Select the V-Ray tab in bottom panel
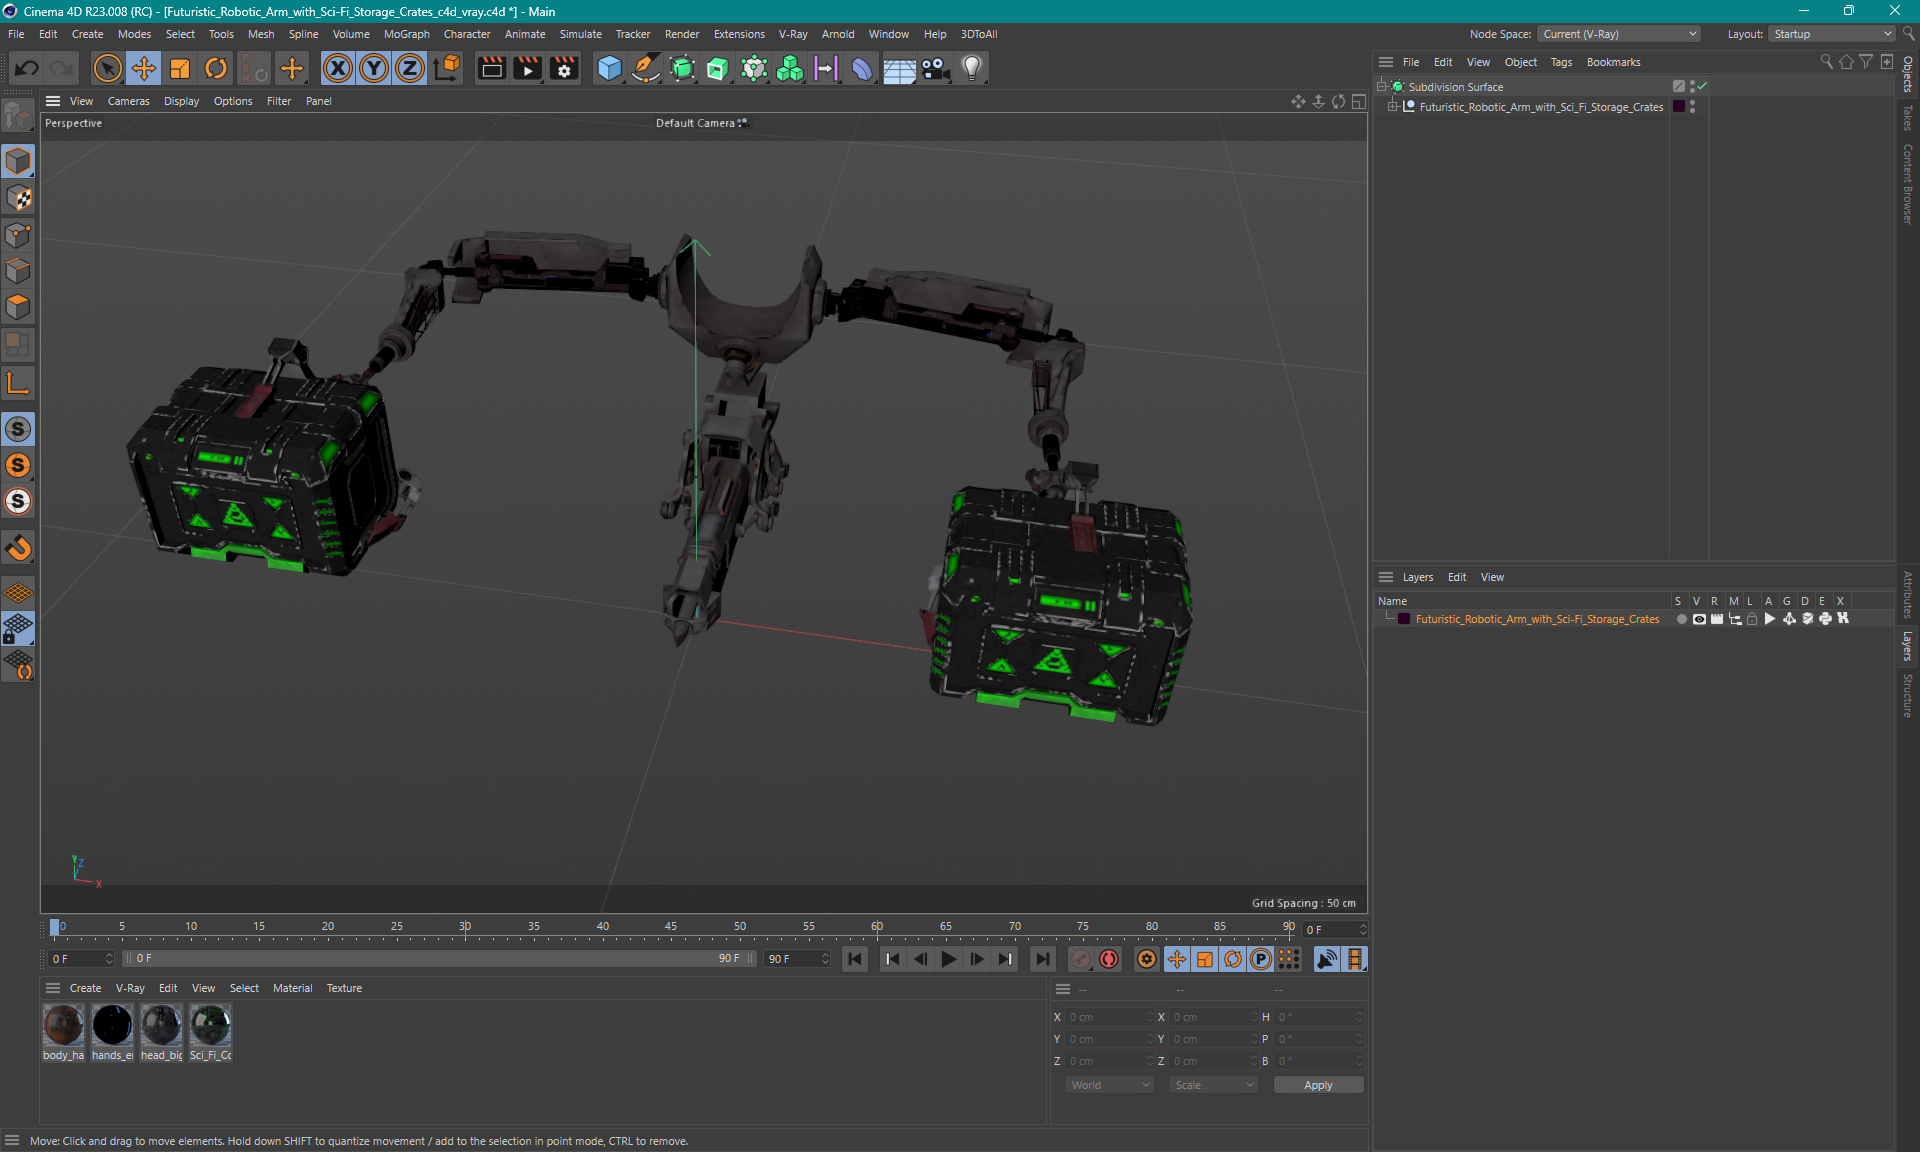Screen dimensions: 1920x1152 [130, 987]
